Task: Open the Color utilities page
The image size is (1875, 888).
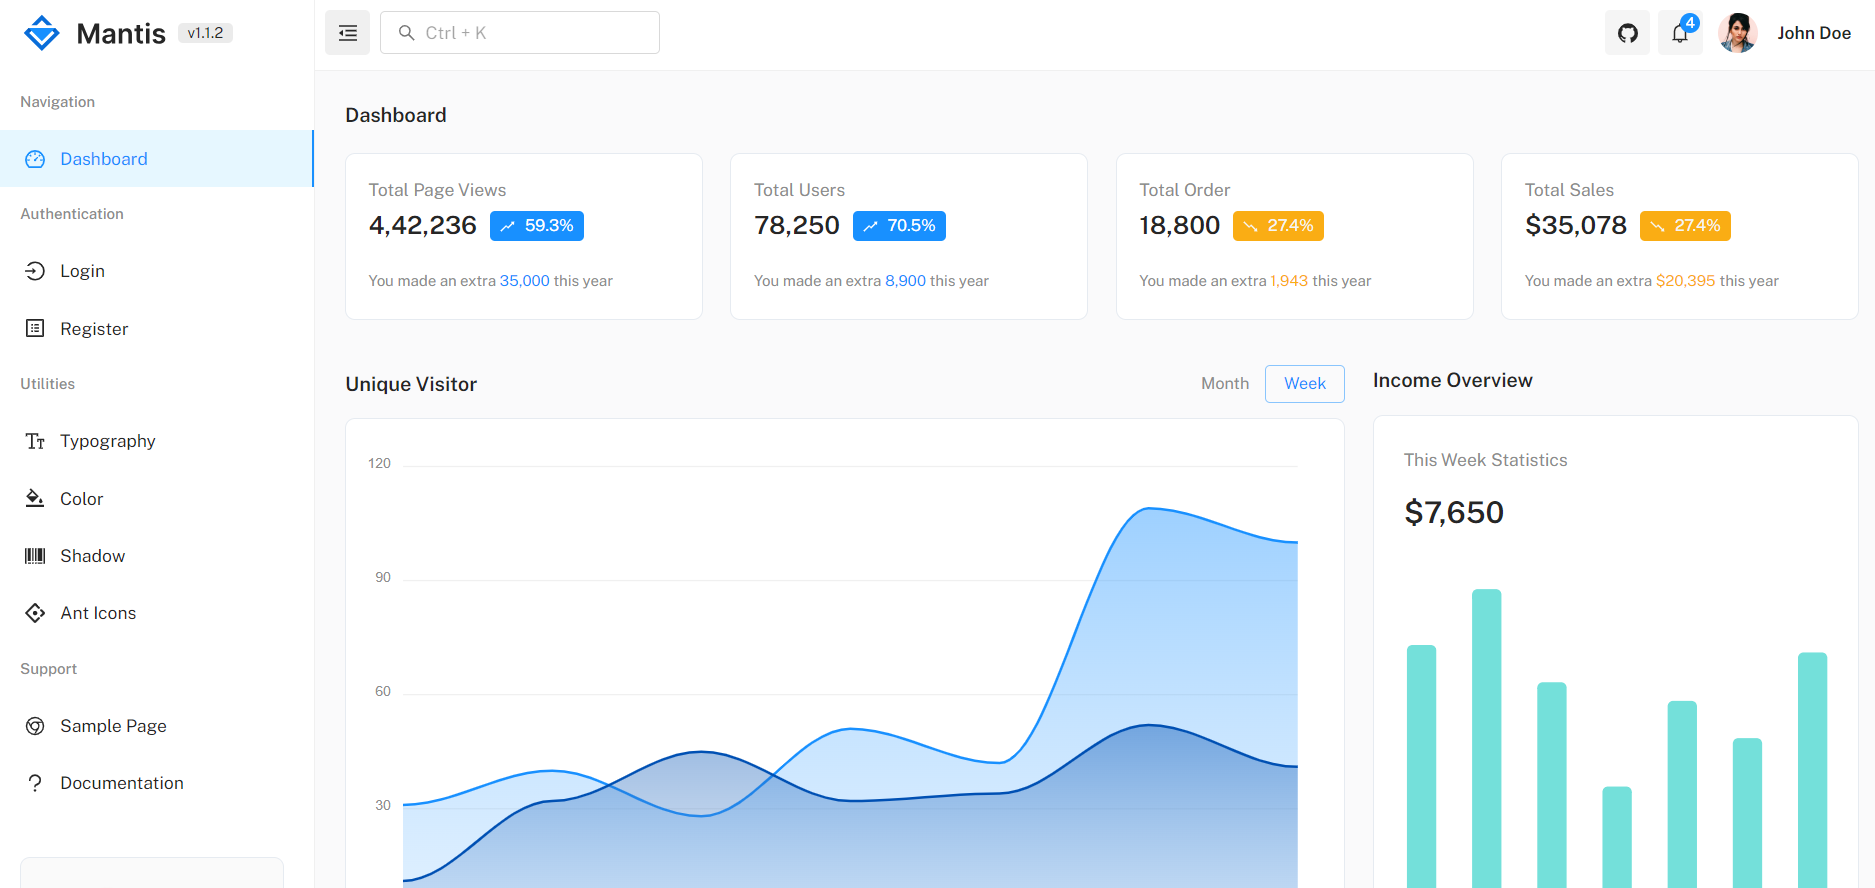Action: [157, 498]
